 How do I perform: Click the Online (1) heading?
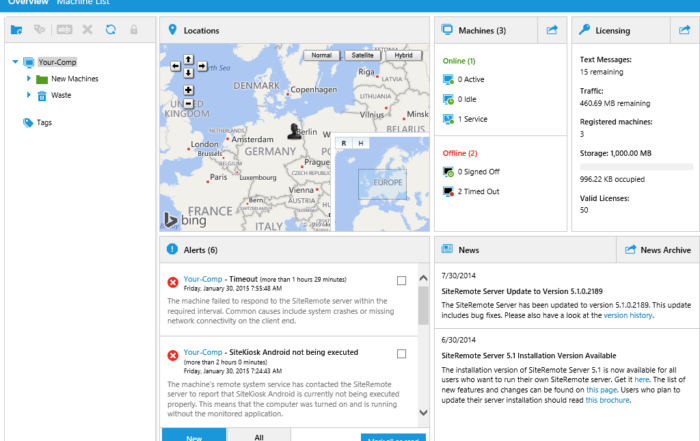[x=459, y=61]
